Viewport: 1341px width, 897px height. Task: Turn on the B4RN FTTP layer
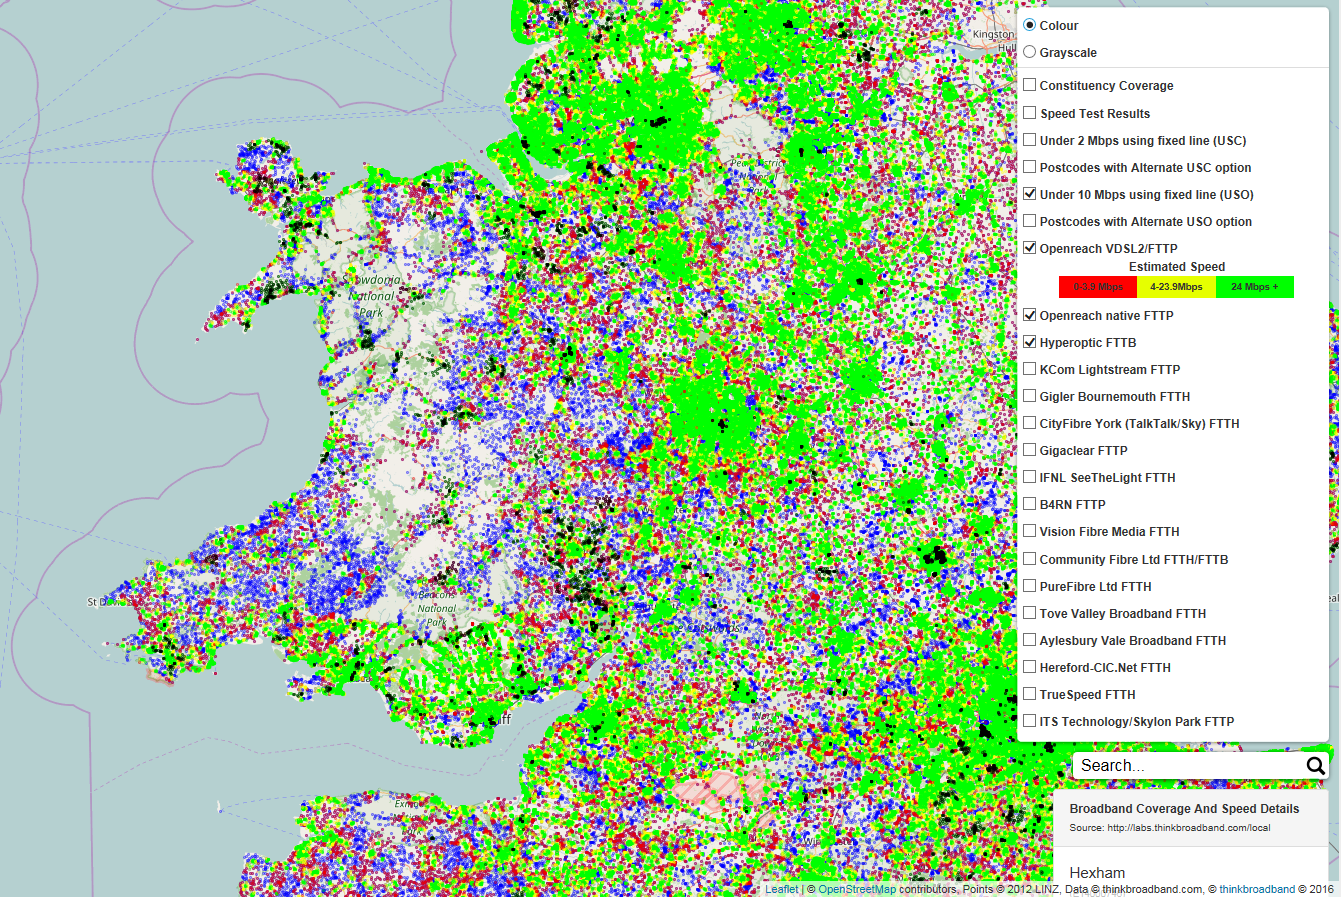(1030, 504)
